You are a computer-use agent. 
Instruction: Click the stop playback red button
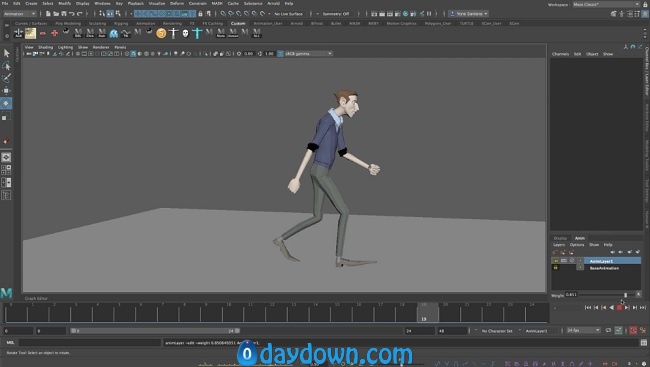point(619,307)
